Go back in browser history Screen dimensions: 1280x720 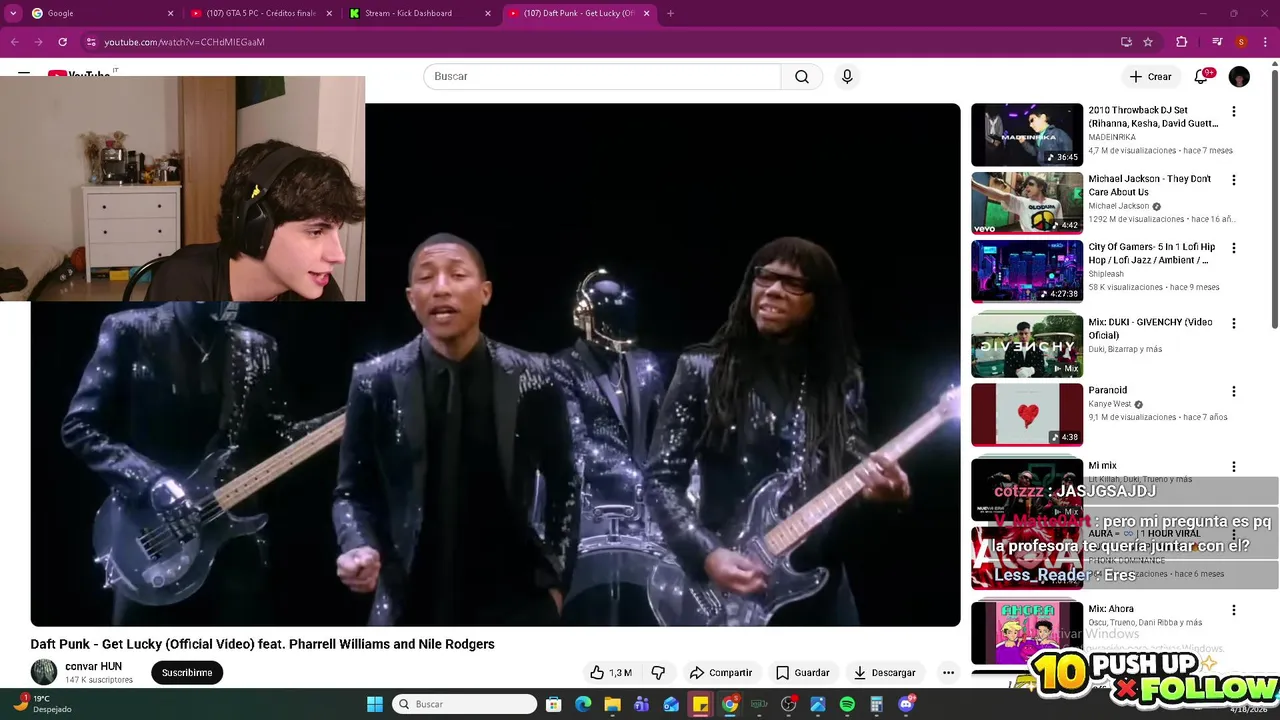[14, 42]
